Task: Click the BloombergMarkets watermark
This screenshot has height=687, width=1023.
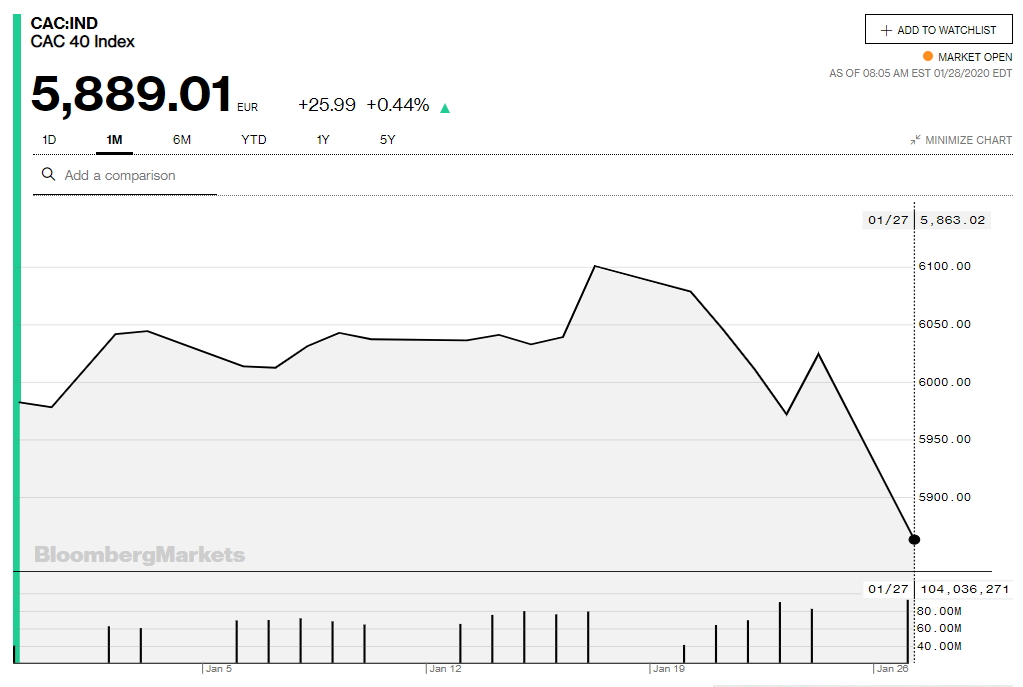Action: click(x=140, y=555)
